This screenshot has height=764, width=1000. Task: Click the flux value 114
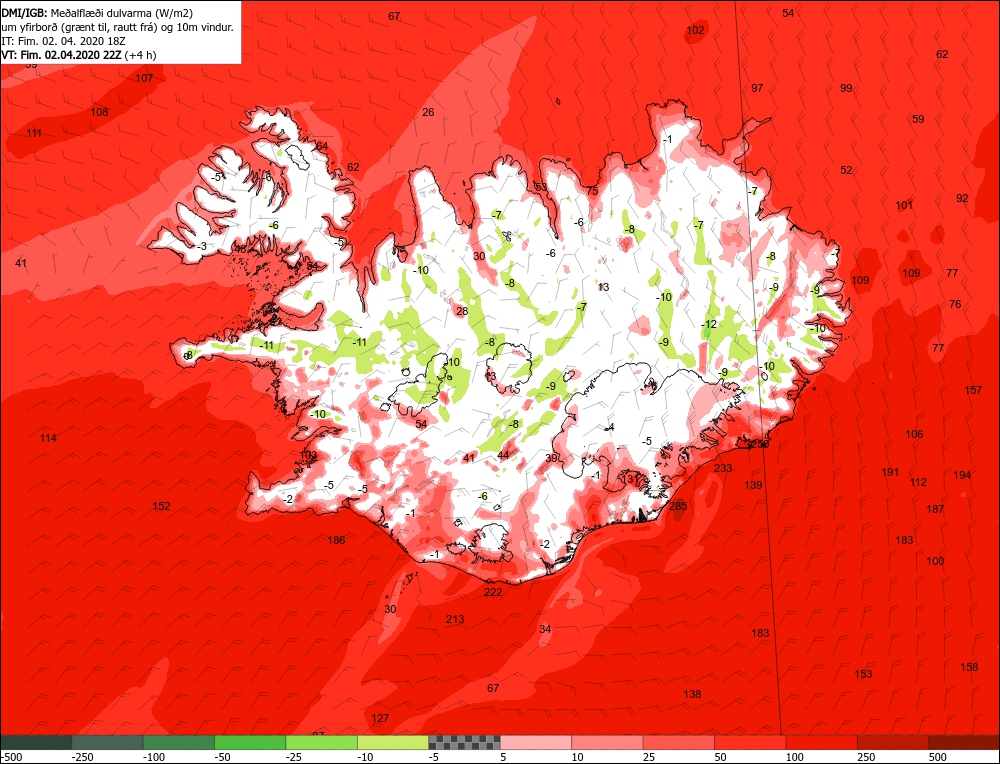click(x=48, y=437)
